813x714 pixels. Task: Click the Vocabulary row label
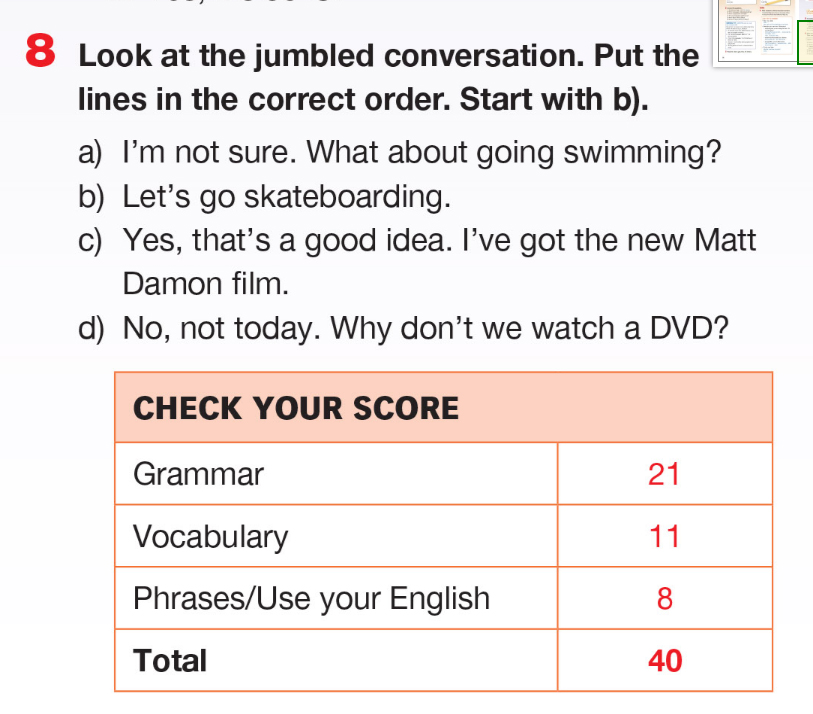(x=211, y=537)
